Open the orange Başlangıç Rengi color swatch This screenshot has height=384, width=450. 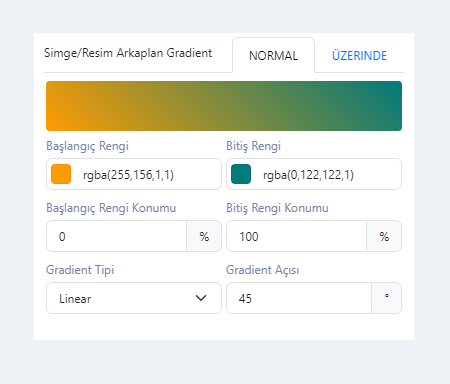click(61, 174)
